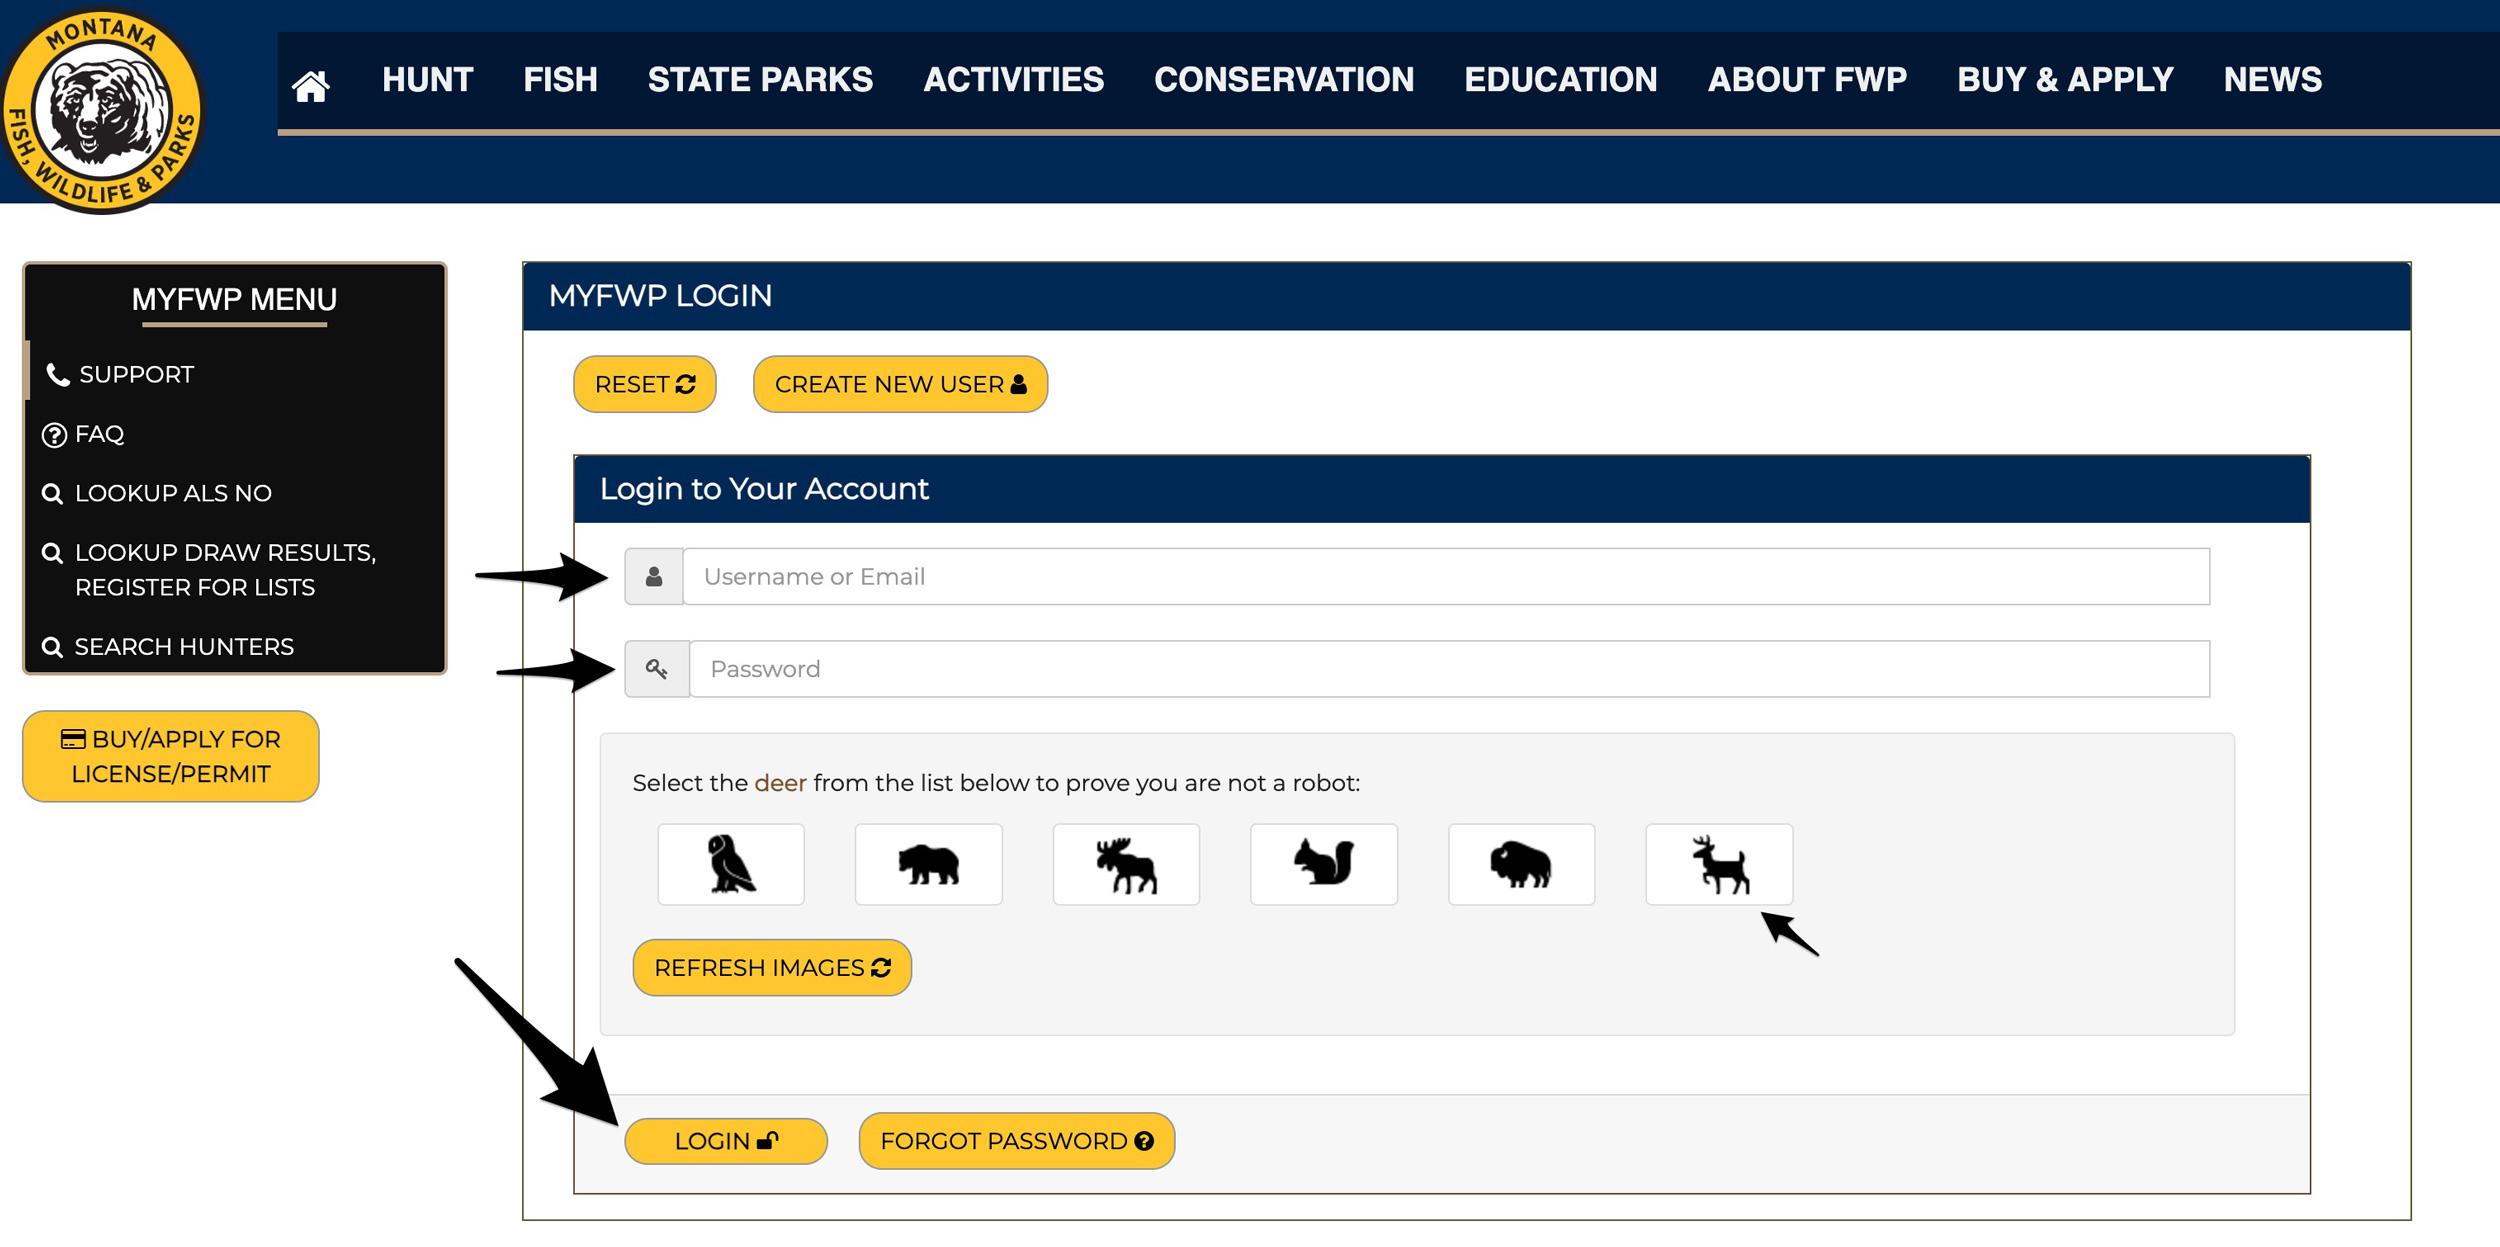Image resolution: width=2500 pixels, height=1247 pixels.
Task: Click the refresh icon on the RESET button
Action: click(x=685, y=383)
